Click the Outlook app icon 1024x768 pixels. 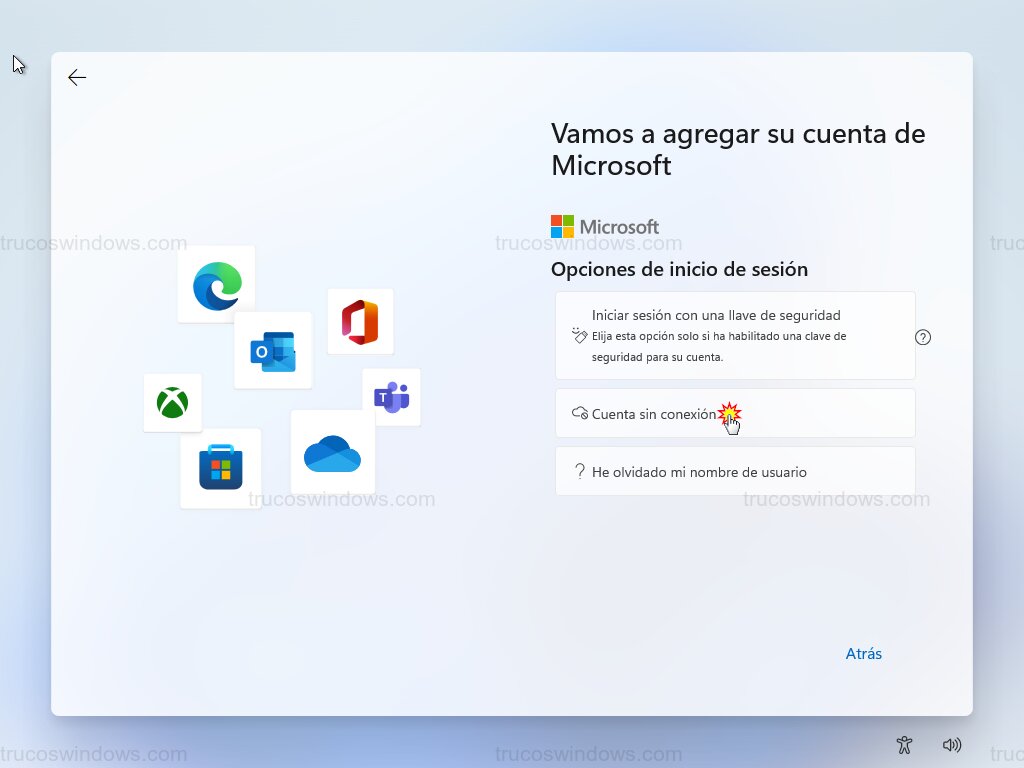[x=273, y=350]
